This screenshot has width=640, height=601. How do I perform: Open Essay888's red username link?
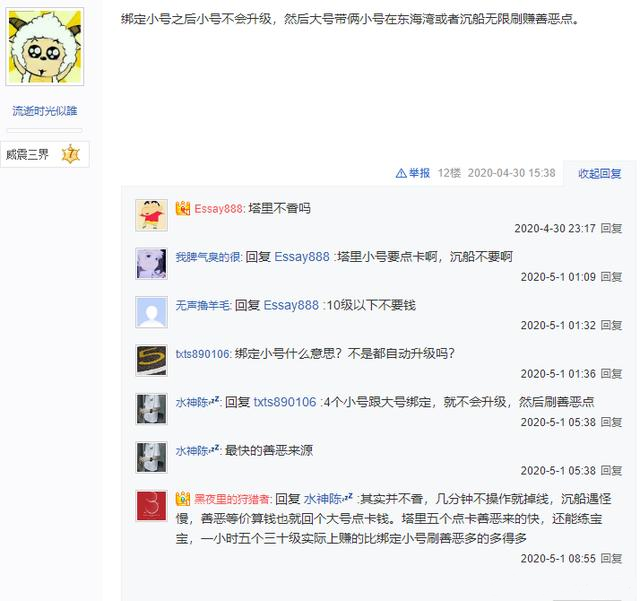coord(218,209)
